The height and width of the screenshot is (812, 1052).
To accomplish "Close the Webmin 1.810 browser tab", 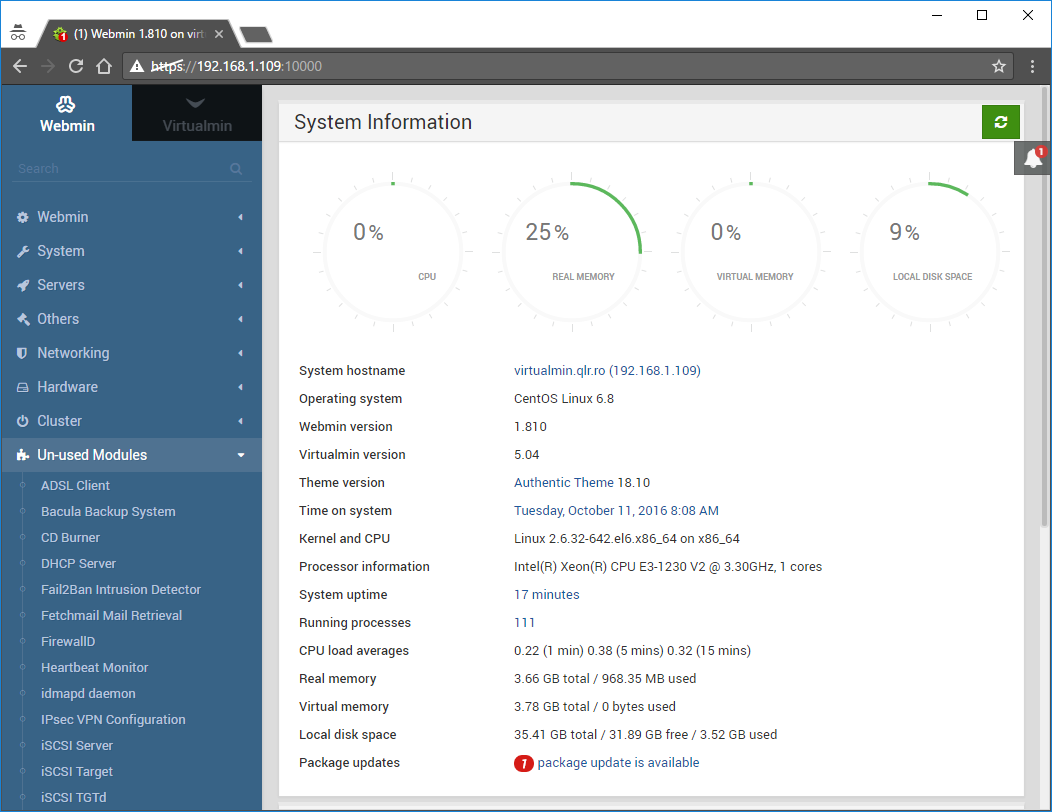I will [219, 34].
